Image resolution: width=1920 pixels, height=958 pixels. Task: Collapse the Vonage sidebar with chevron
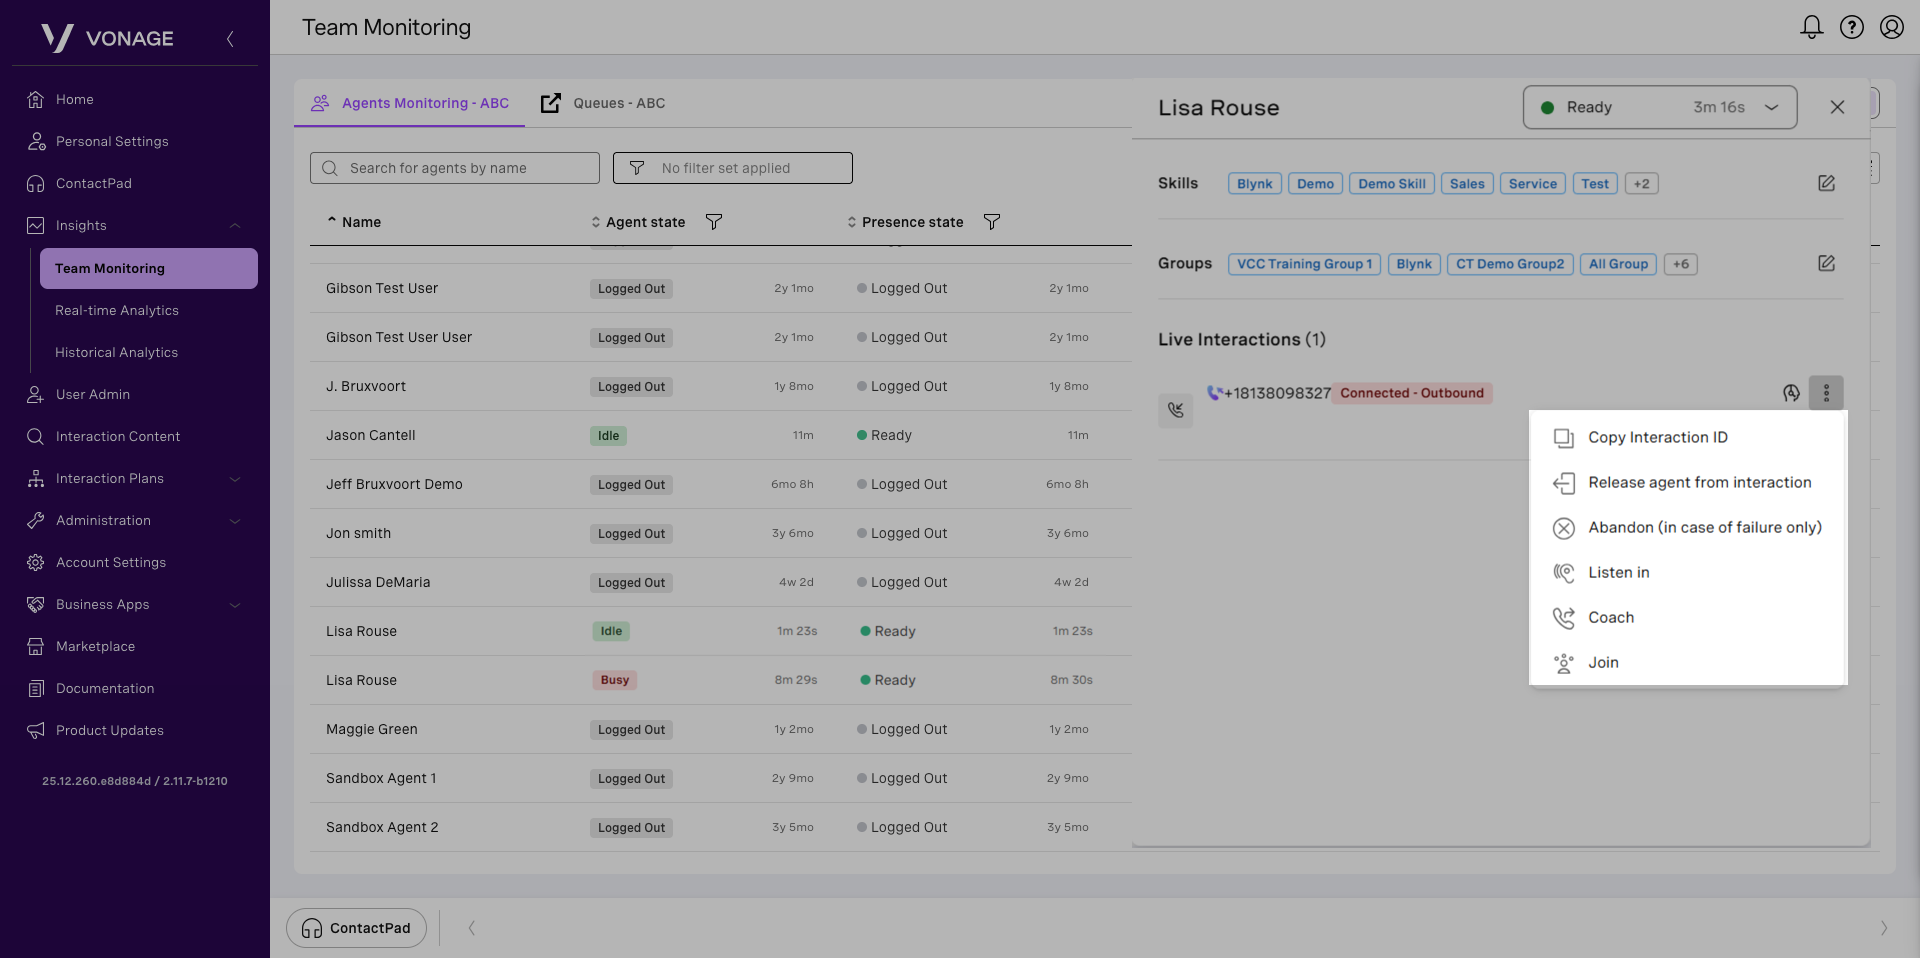click(x=230, y=39)
